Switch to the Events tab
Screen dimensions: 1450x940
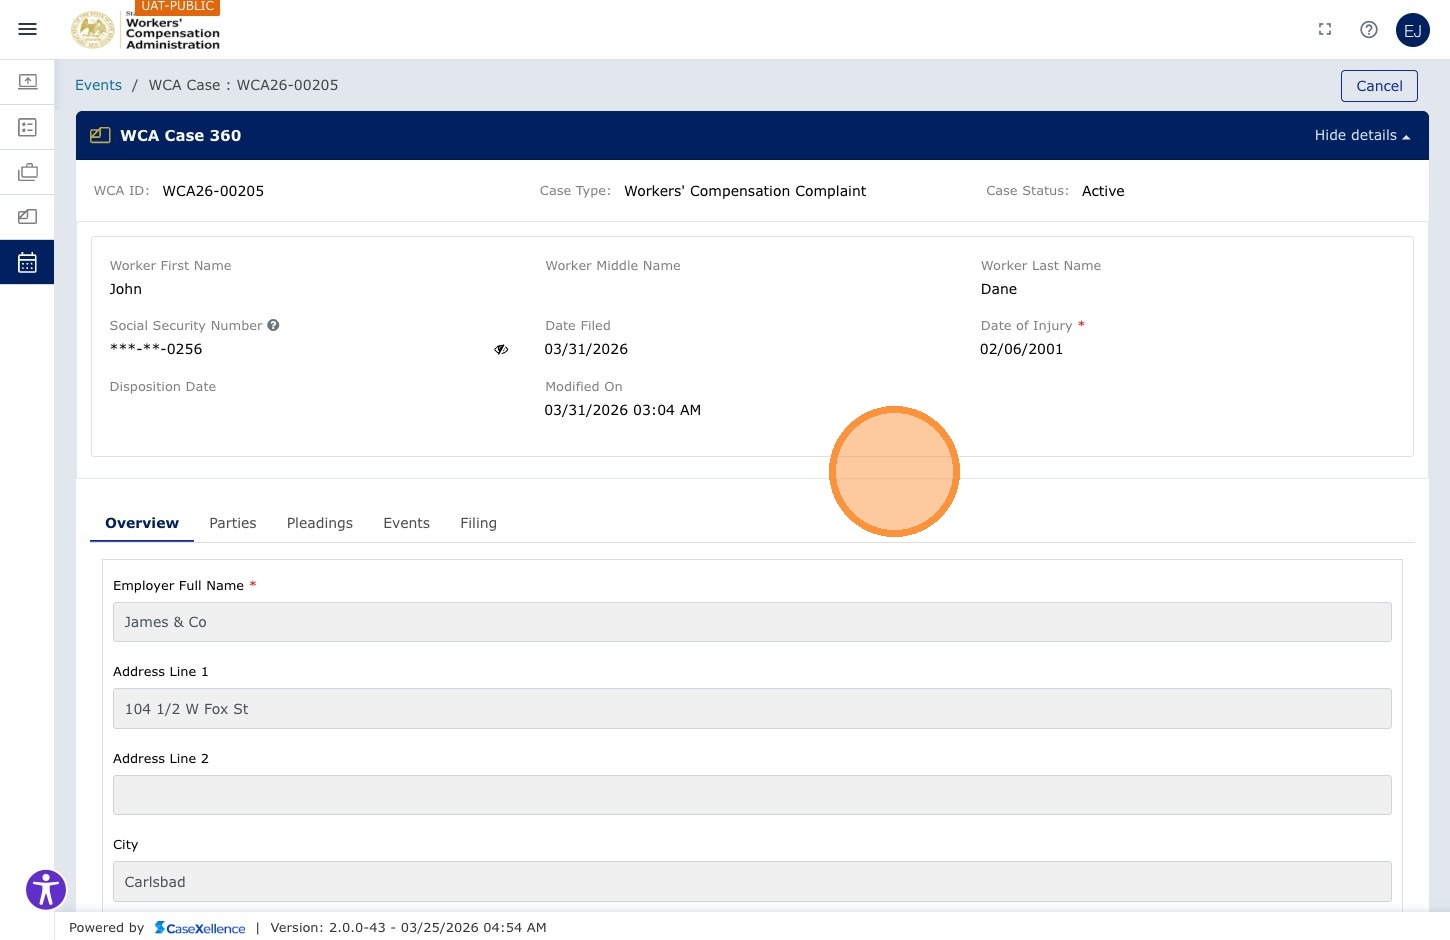point(406,523)
